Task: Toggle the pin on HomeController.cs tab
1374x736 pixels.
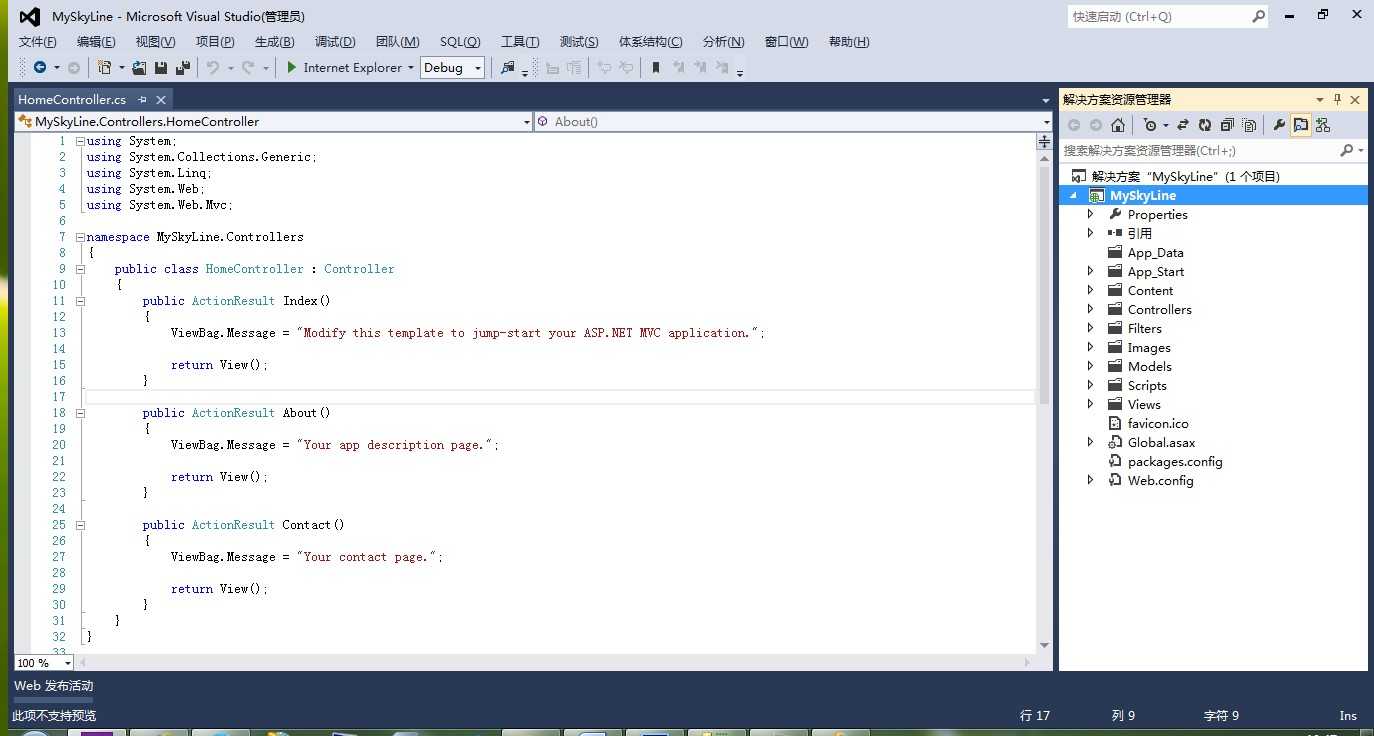Action: (x=142, y=99)
